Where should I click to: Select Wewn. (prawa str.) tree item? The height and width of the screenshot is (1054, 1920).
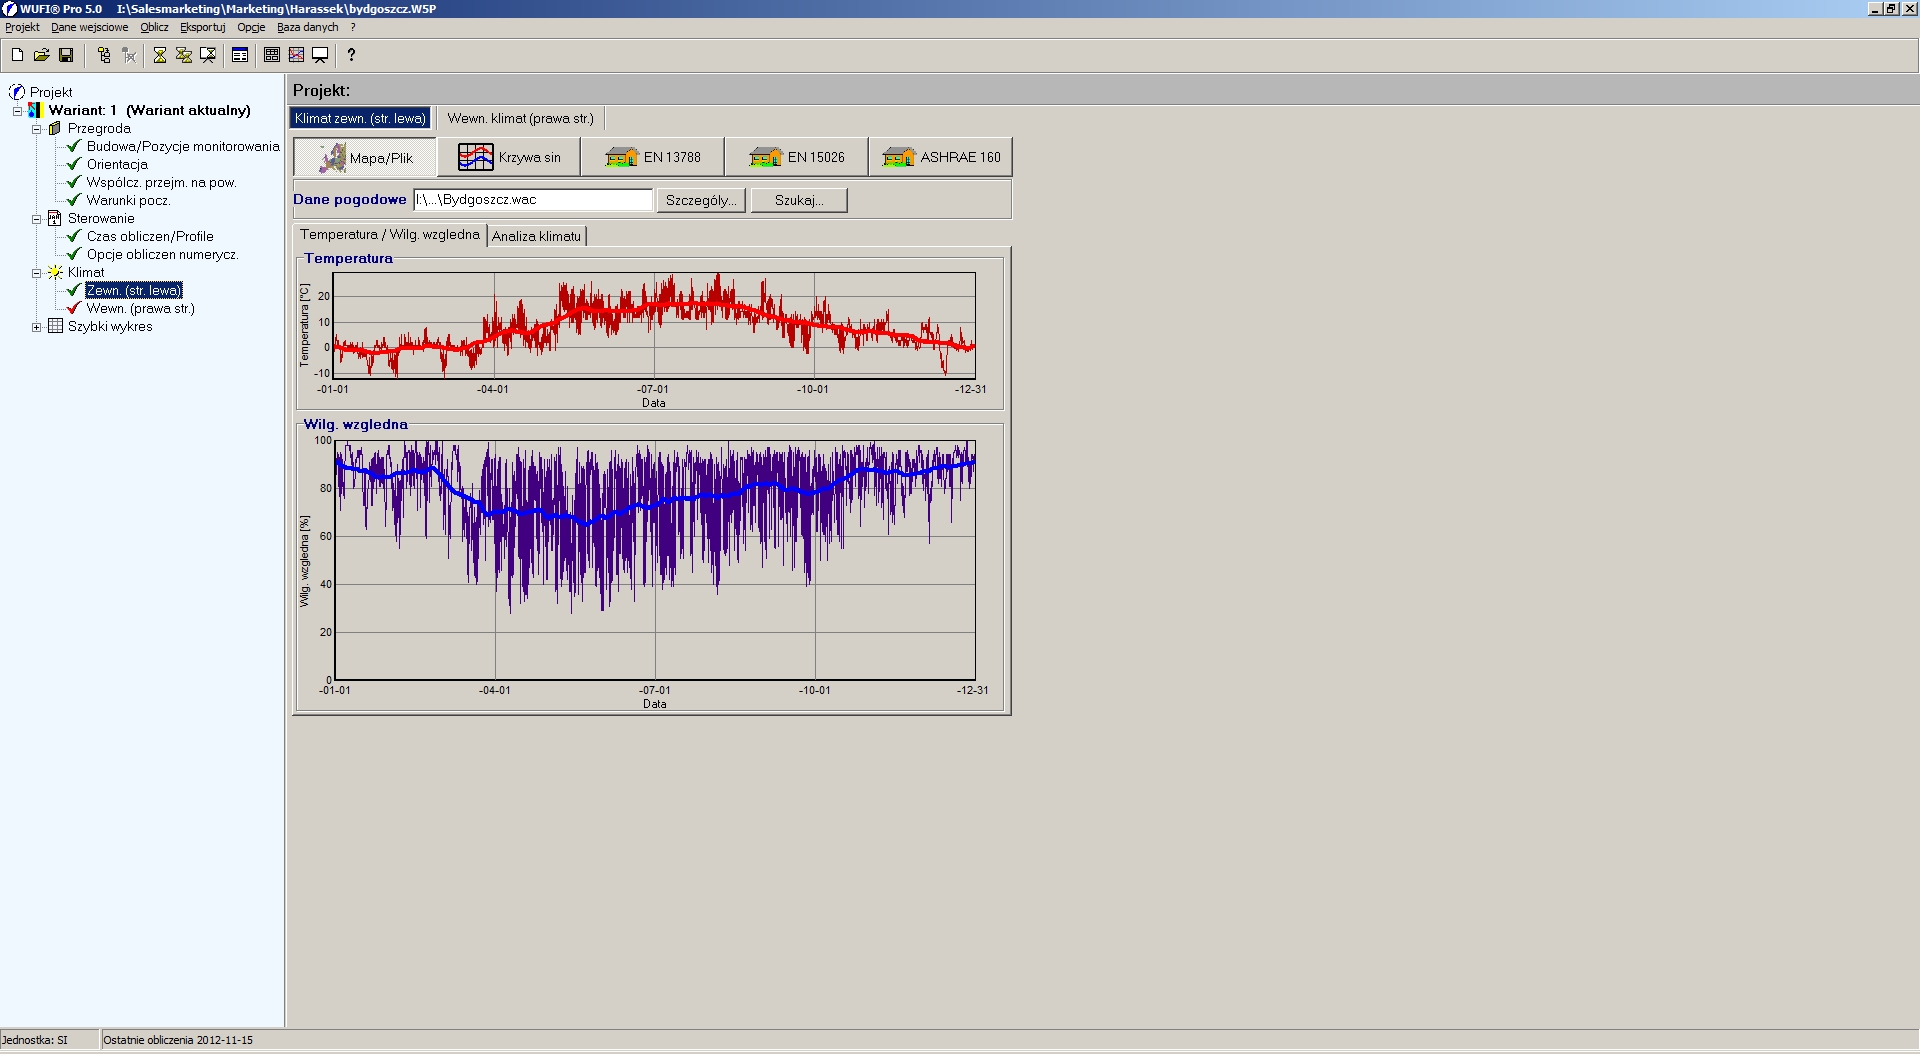(x=140, y=308)
